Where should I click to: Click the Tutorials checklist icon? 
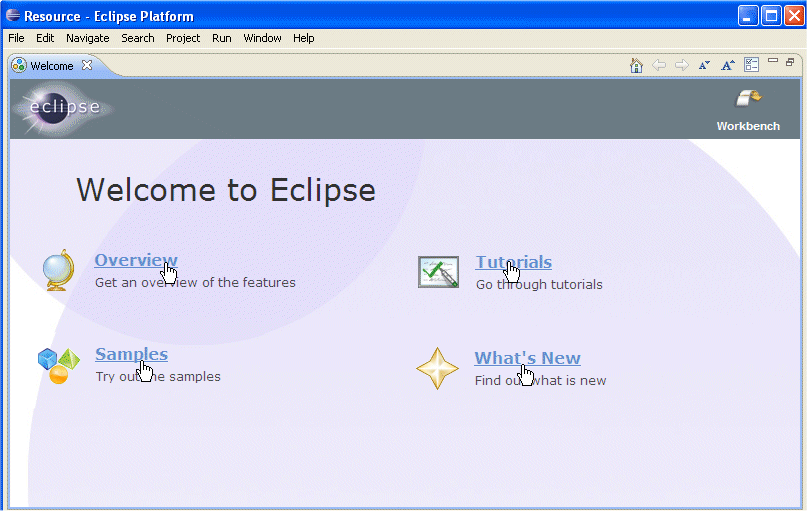(438, 272)
